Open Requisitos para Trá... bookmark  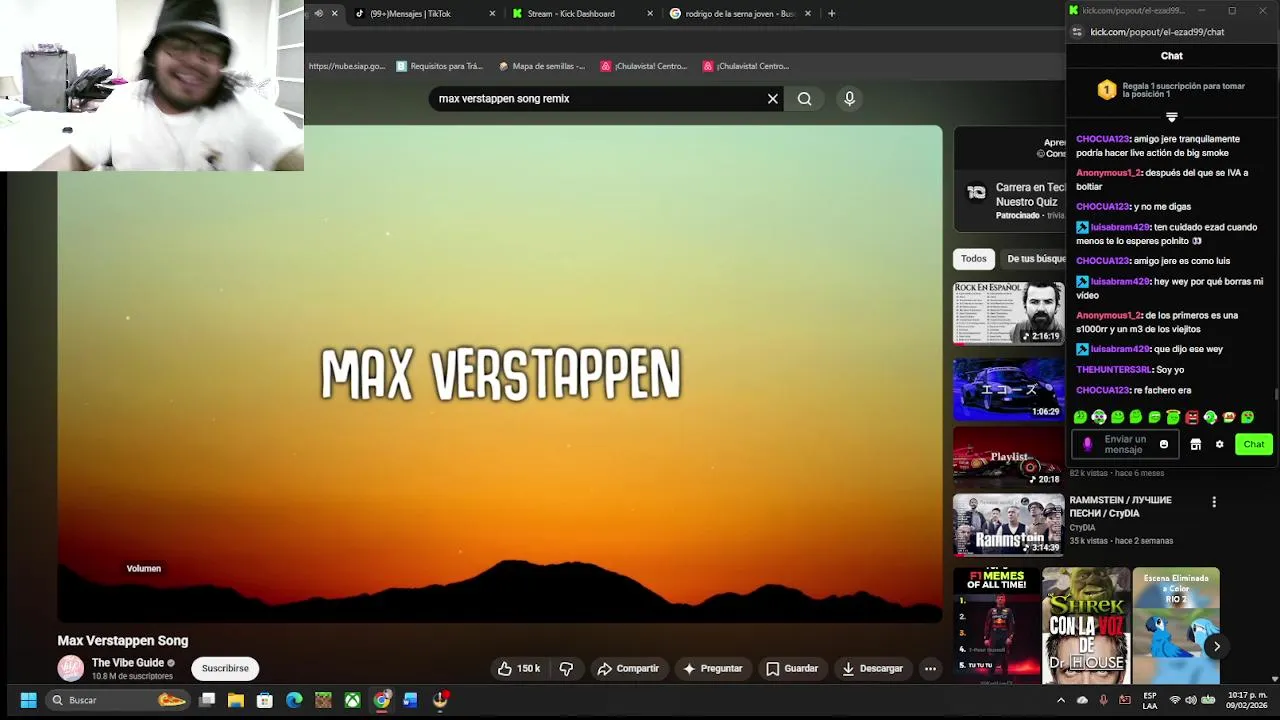point(439,66)
